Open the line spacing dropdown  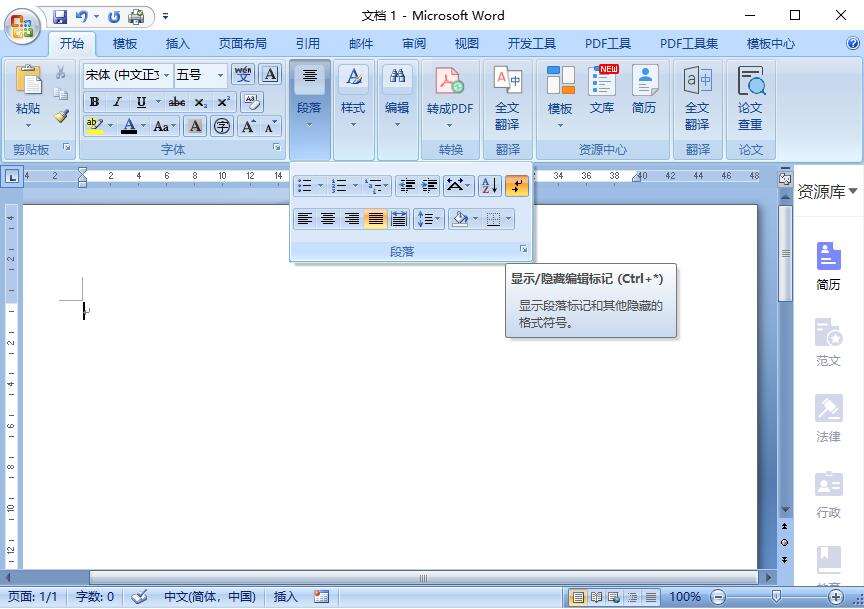[x=429, y=219]
